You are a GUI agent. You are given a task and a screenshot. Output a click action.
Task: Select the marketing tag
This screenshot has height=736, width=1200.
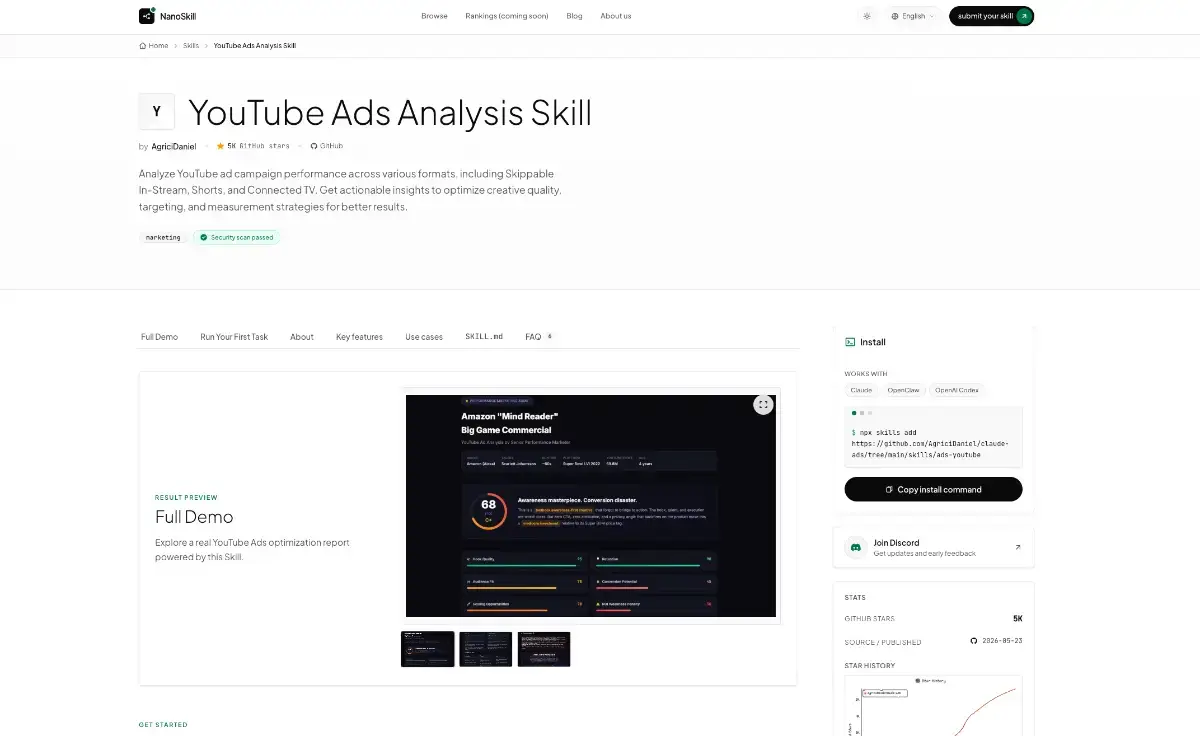click(163, 238)
